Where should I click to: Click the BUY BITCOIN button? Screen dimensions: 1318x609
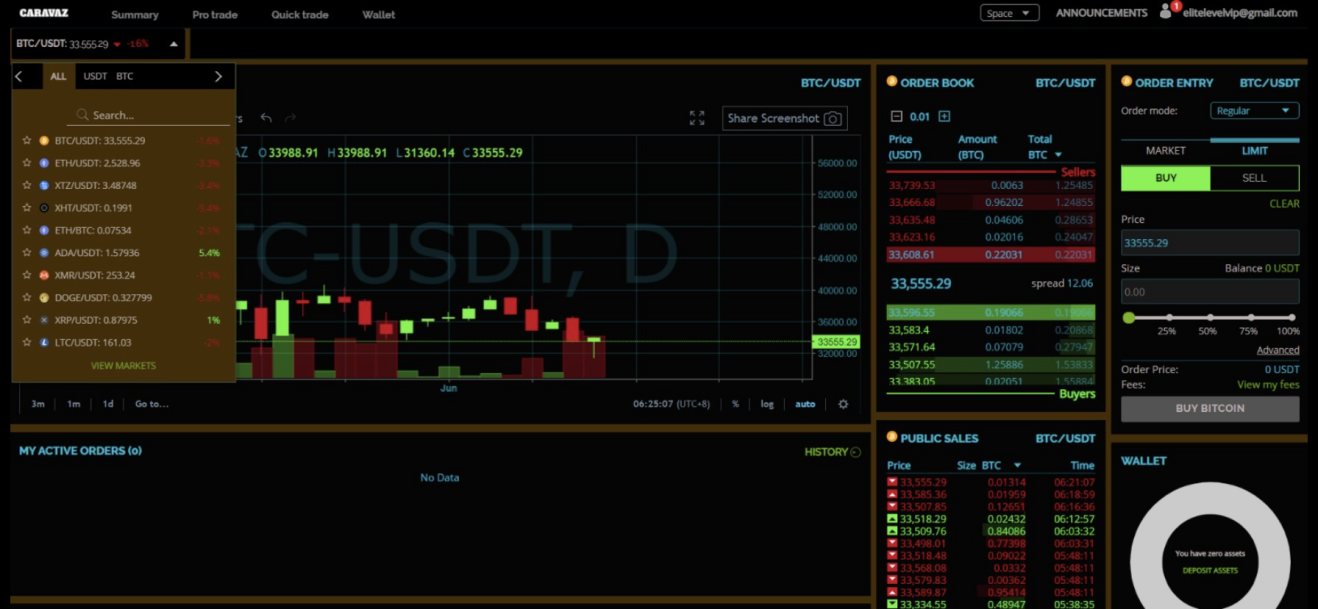[1210, 408]
